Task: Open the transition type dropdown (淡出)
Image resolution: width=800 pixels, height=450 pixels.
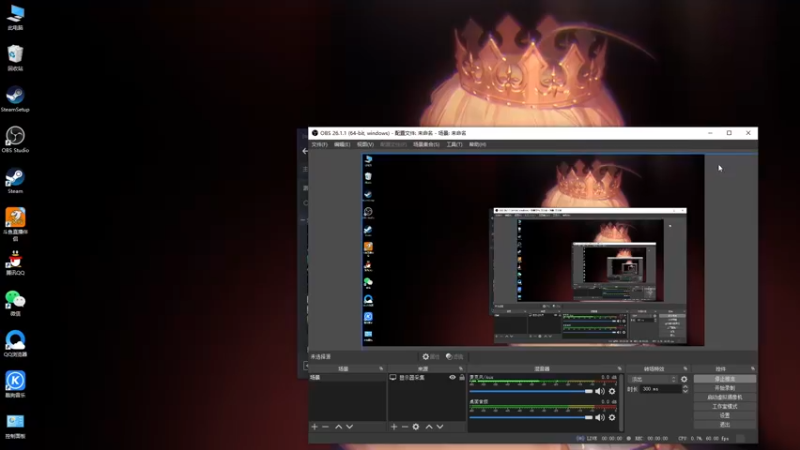Action: 653,379
